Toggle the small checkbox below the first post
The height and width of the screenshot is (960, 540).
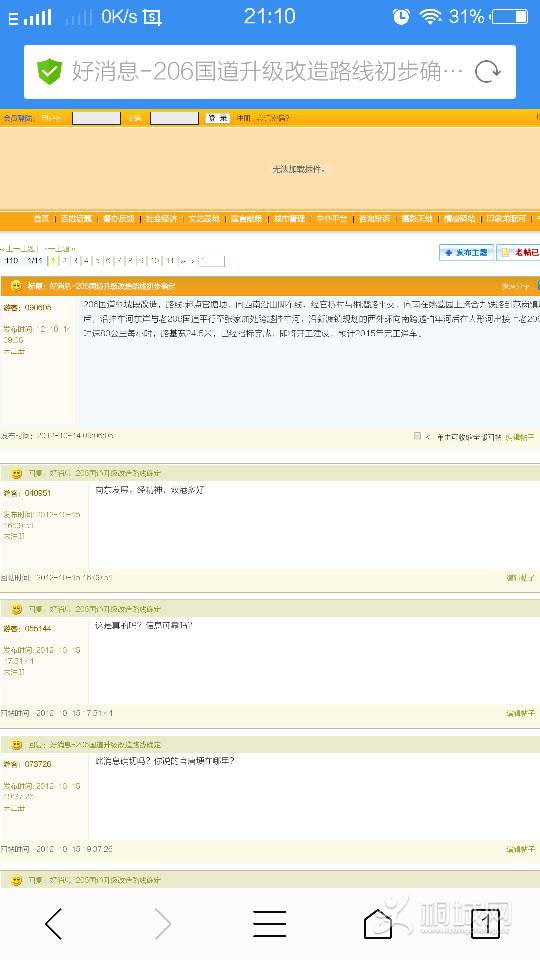tap(417, 436)
